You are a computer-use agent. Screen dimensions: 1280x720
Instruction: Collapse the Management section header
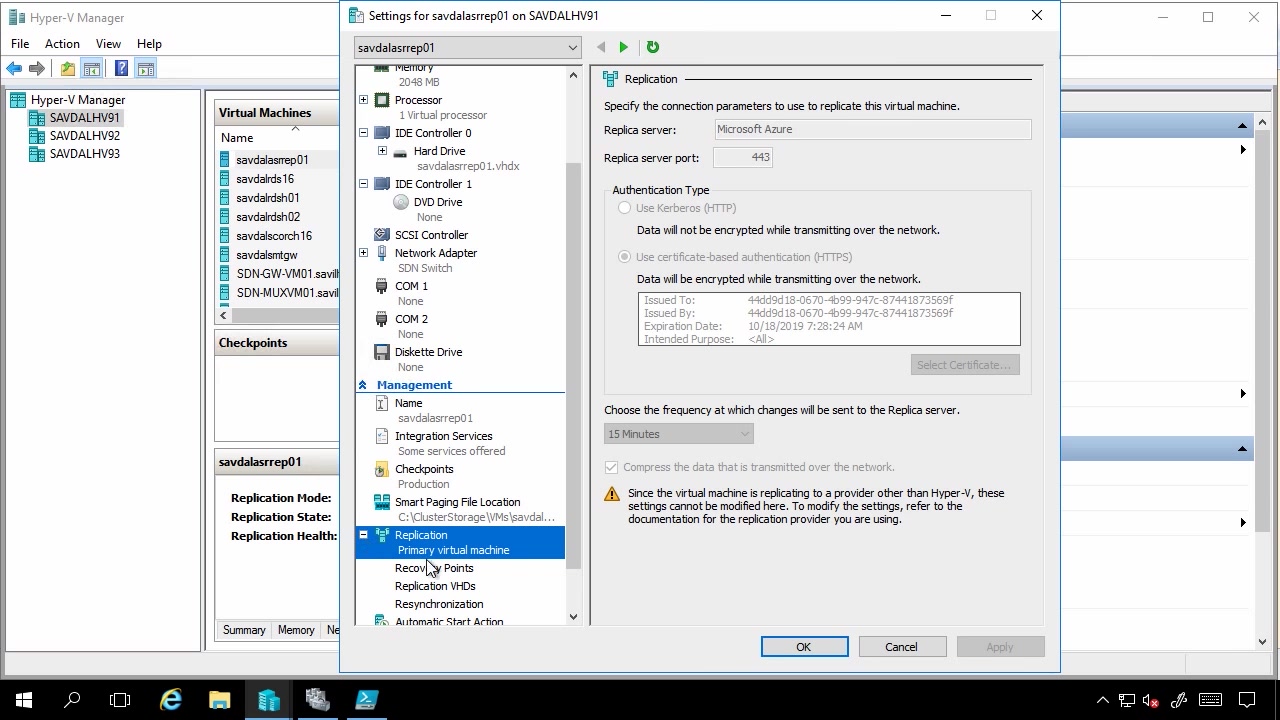[363, 385]
